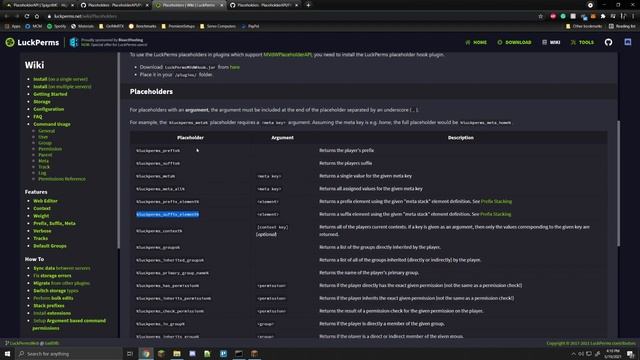
Task: Go to DOWNLOAD in site navigation
Action: [x=514, y=42]
